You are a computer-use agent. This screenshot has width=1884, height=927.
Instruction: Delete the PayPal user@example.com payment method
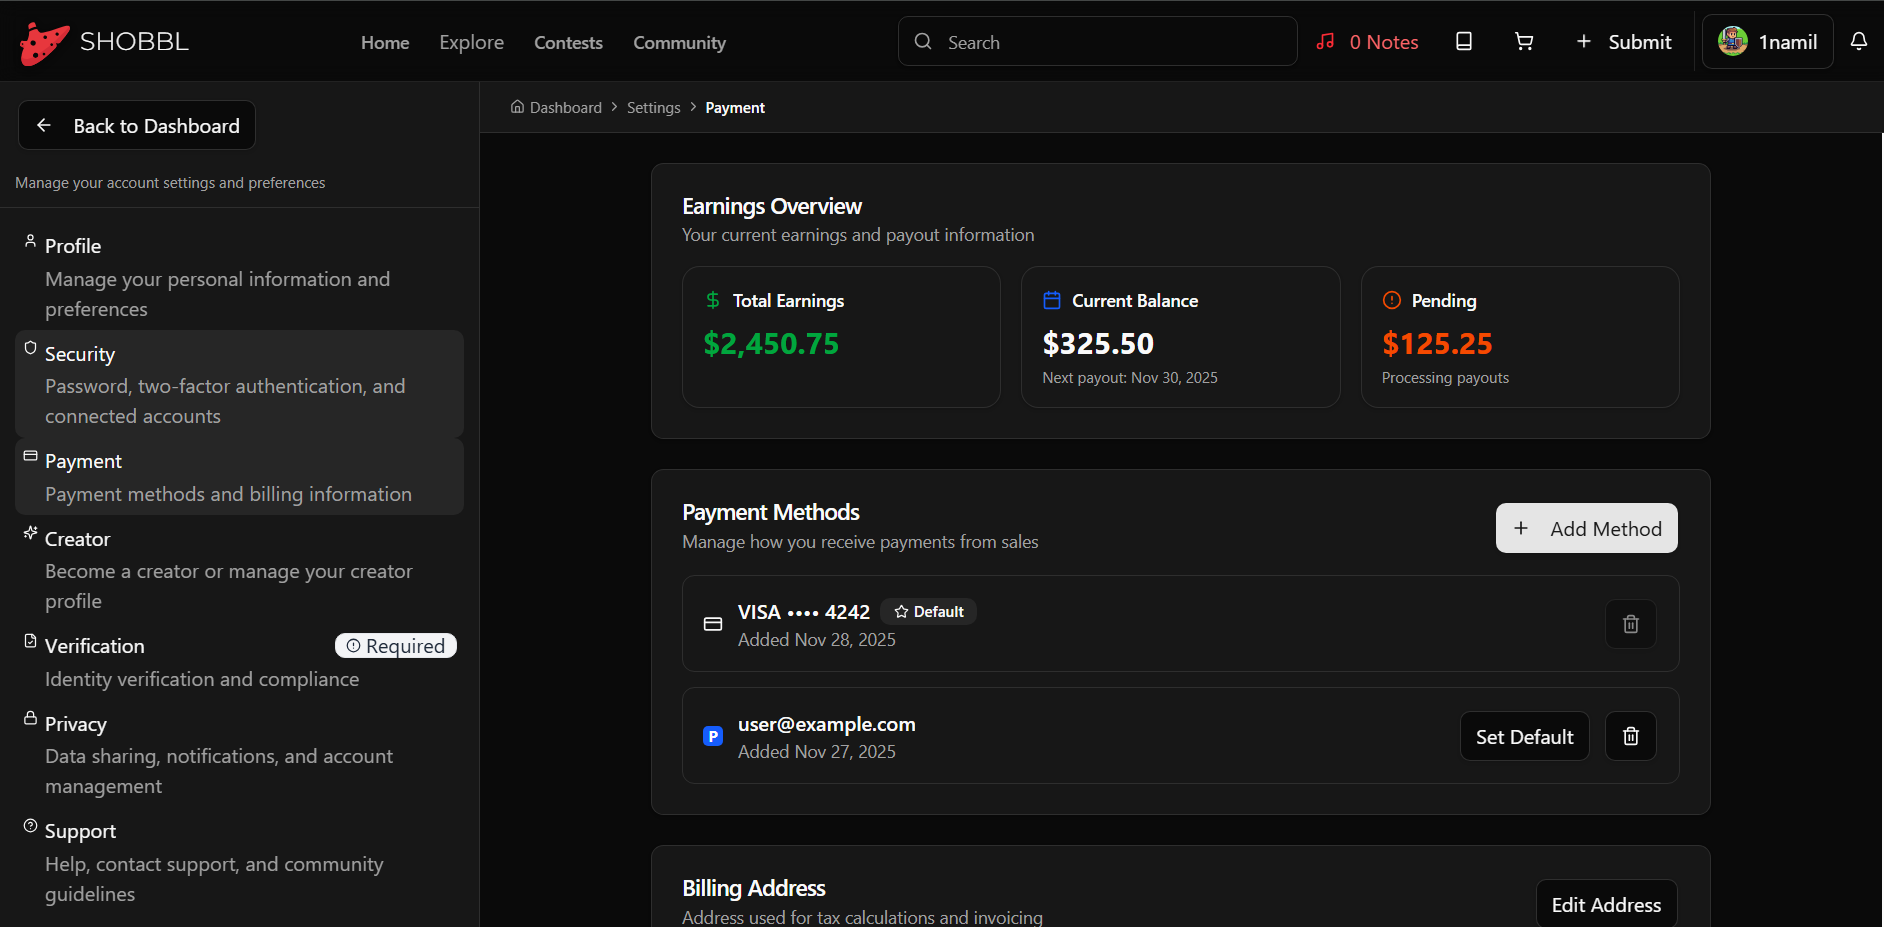point(1630,736)
